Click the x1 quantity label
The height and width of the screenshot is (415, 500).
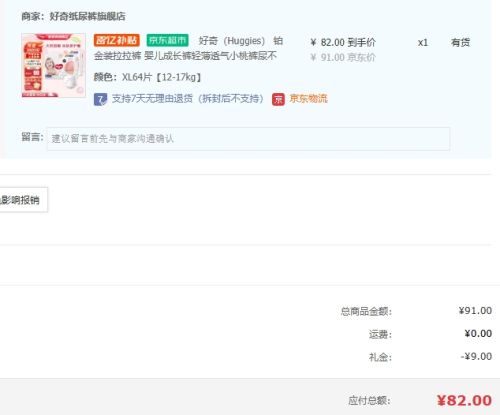click(423, 43)
